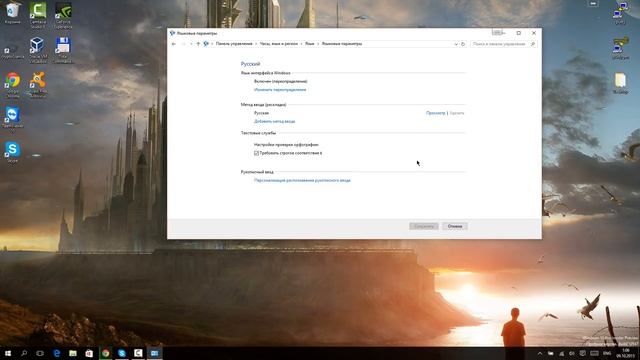Go to Часы, язык и регион breadcrumb
The height and width of the screenshot is (360, 640).
click(x=279, y=44)
